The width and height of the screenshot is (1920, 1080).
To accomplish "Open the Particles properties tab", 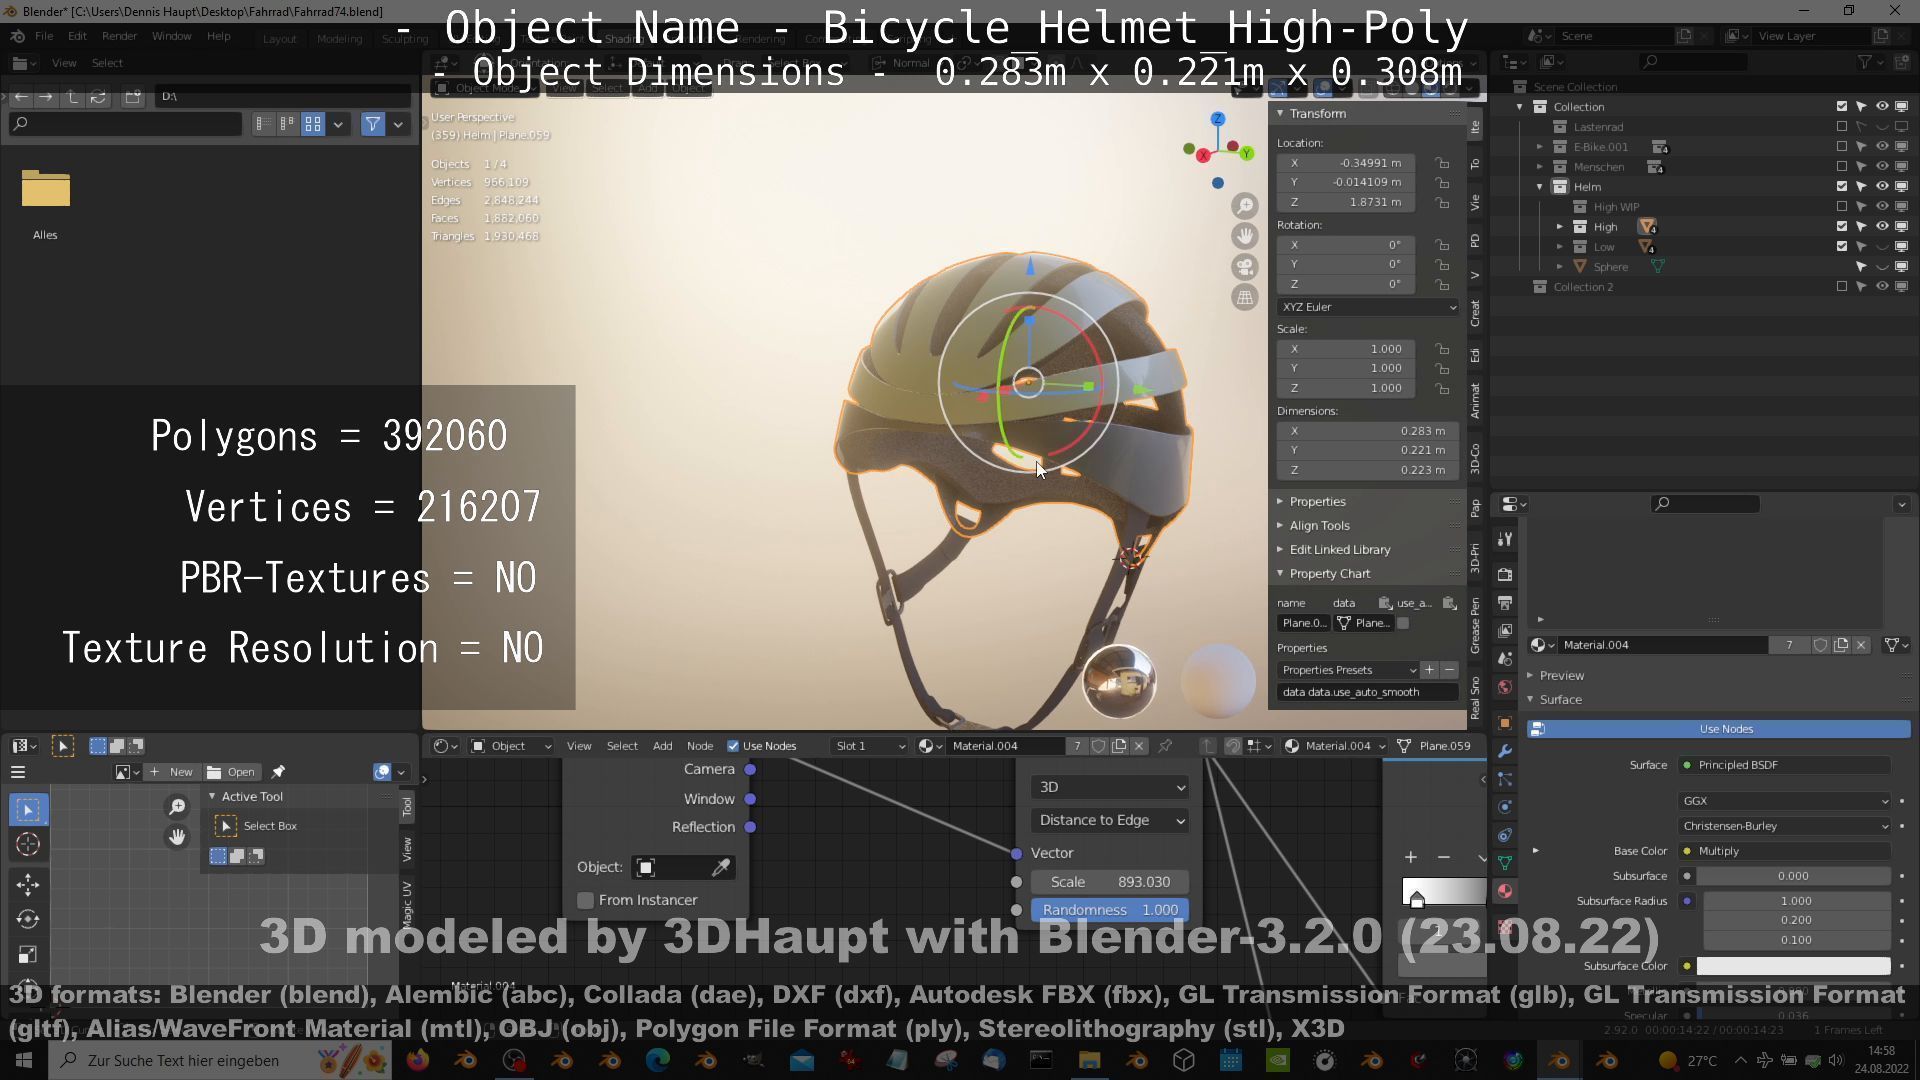I will point(1505,779).
